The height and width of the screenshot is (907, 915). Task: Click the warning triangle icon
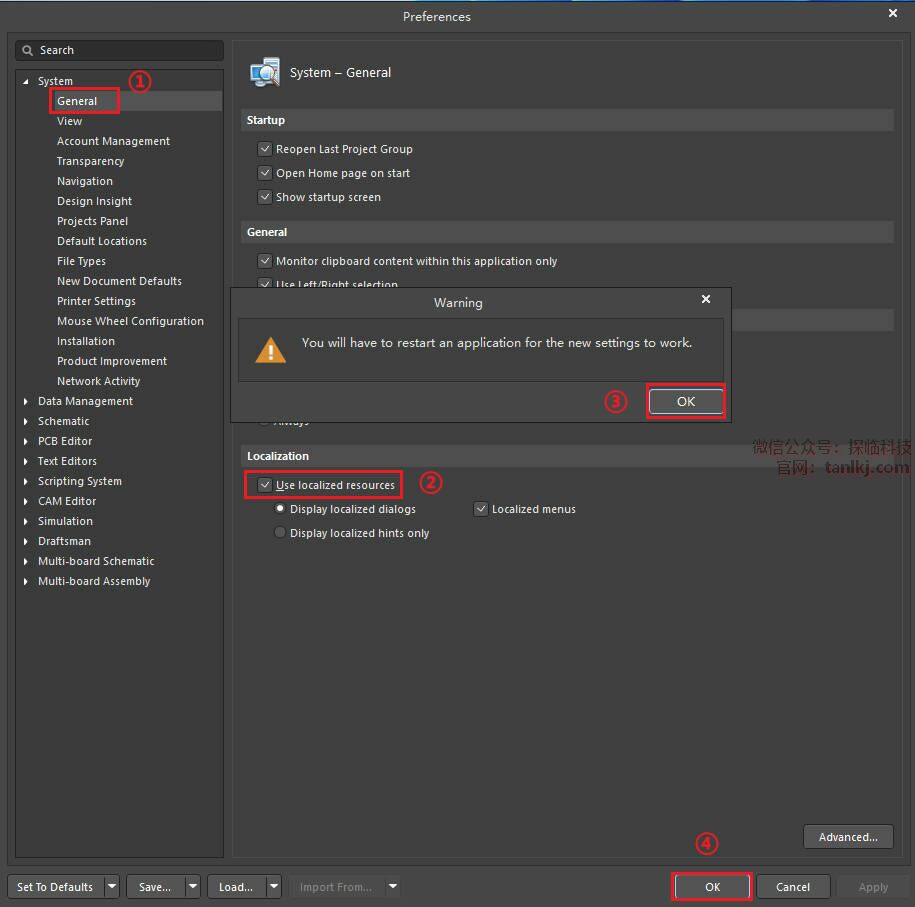point(270,350)
